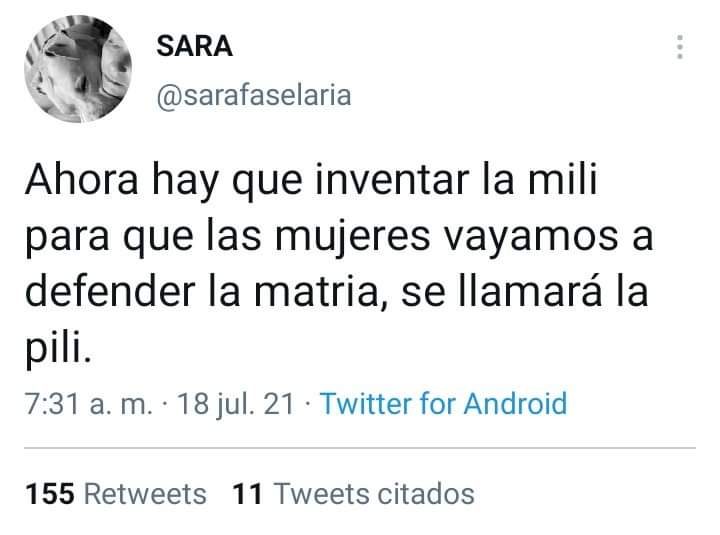Screen dimensions: 720x535
Task: Click the word "llamará" in the tweet
Action: pyautogui.click(x=530, y=291)
